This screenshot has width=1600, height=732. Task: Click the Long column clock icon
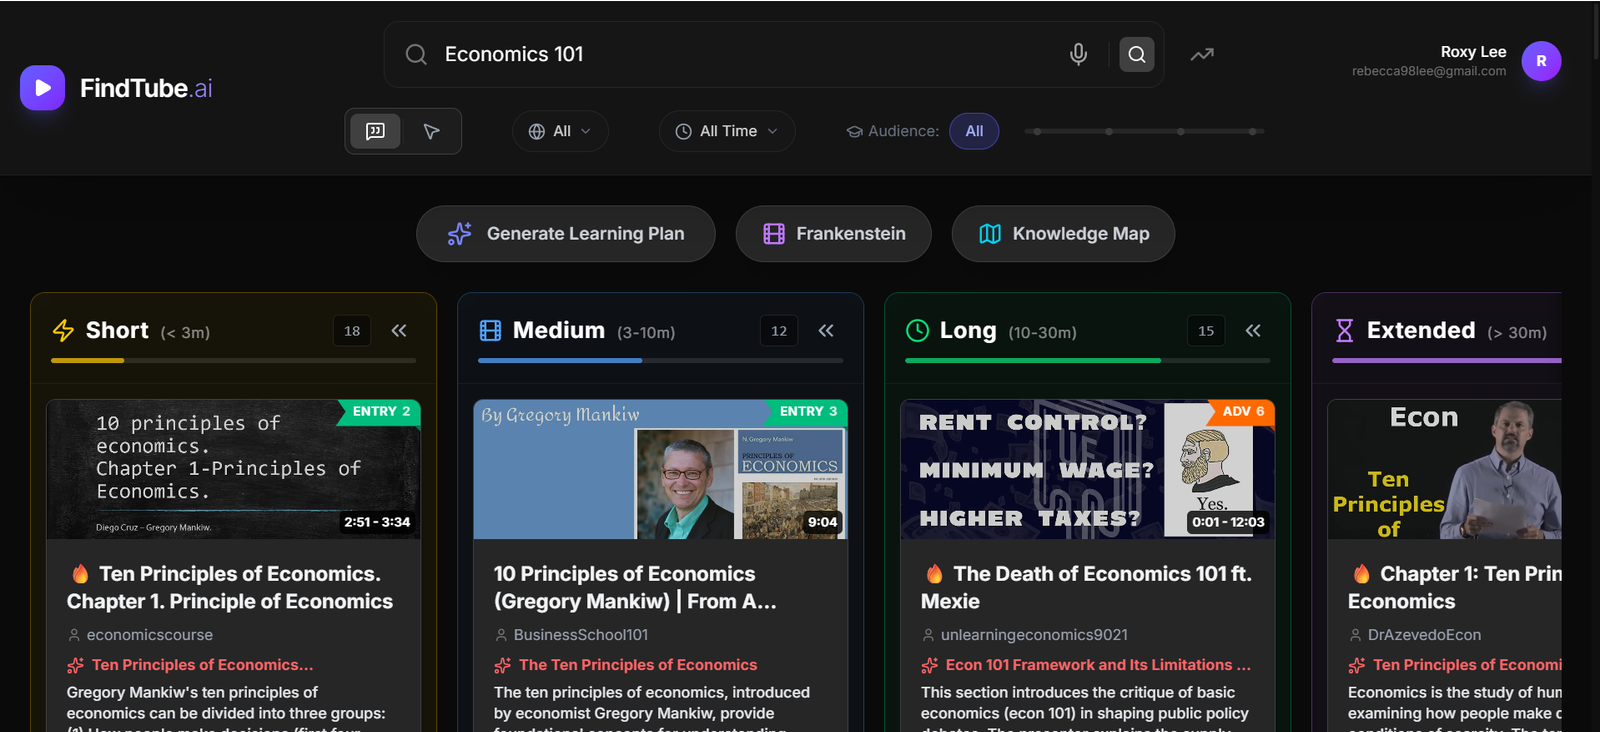[917, 331]
